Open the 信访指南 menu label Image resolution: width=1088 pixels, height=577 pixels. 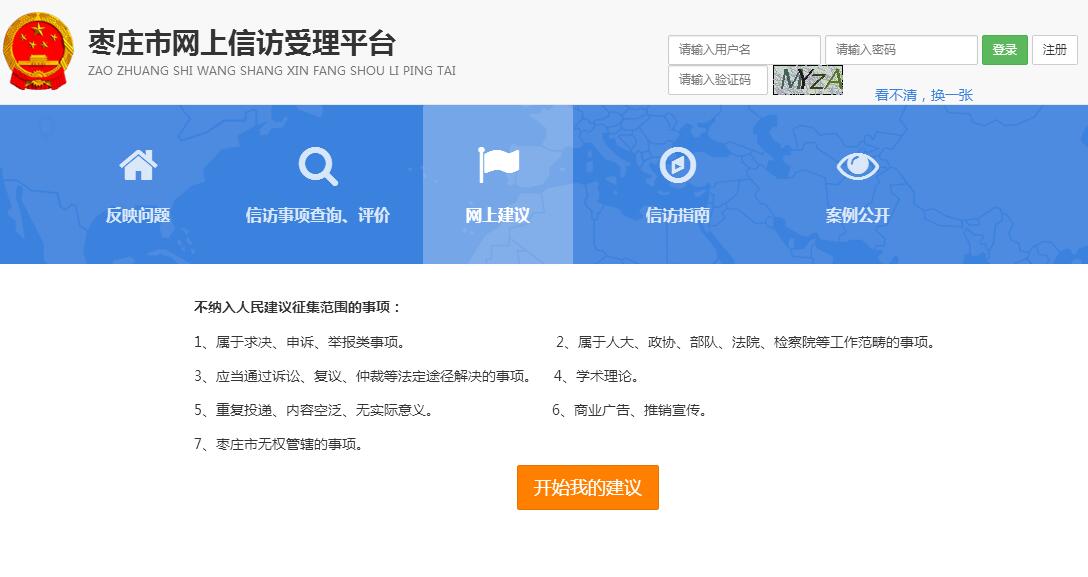pyautogui.click(x=678, y=215)
